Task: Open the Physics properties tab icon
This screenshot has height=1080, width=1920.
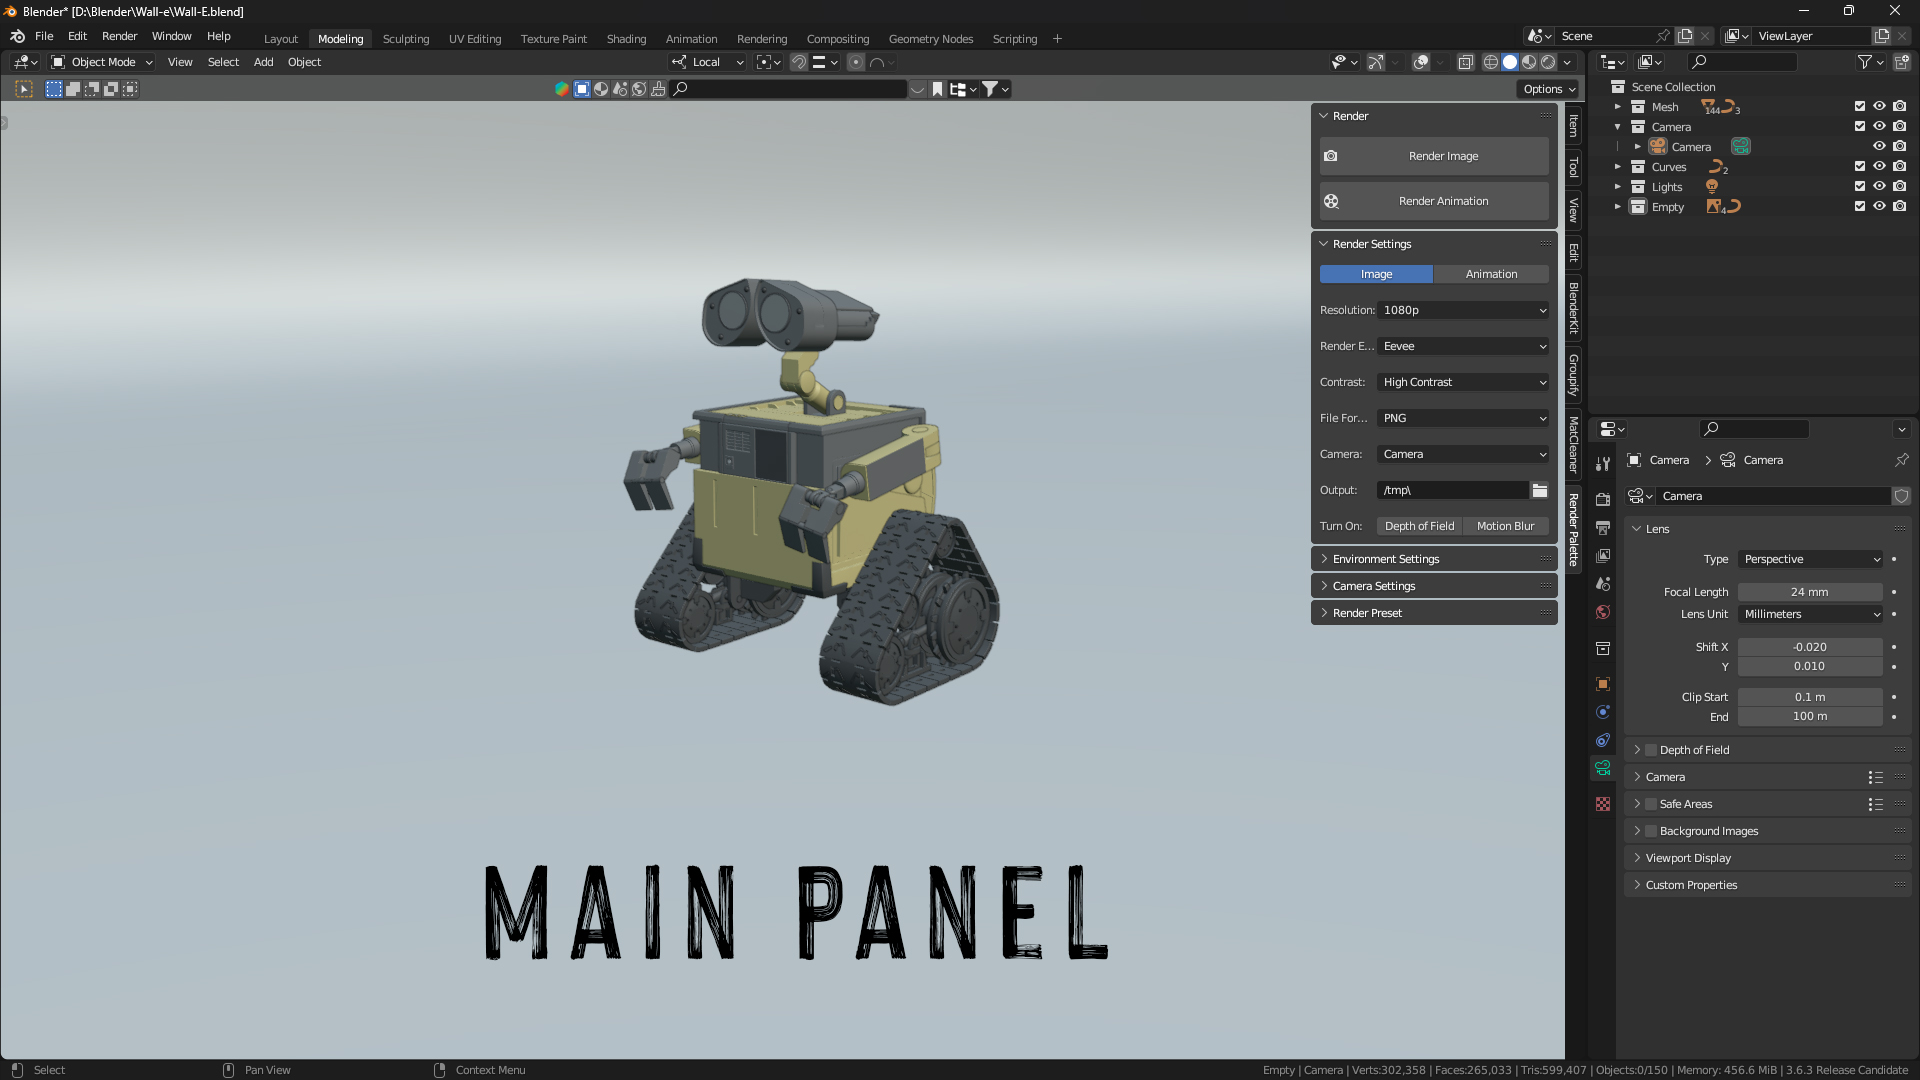Action: (x=1603, y=712)
